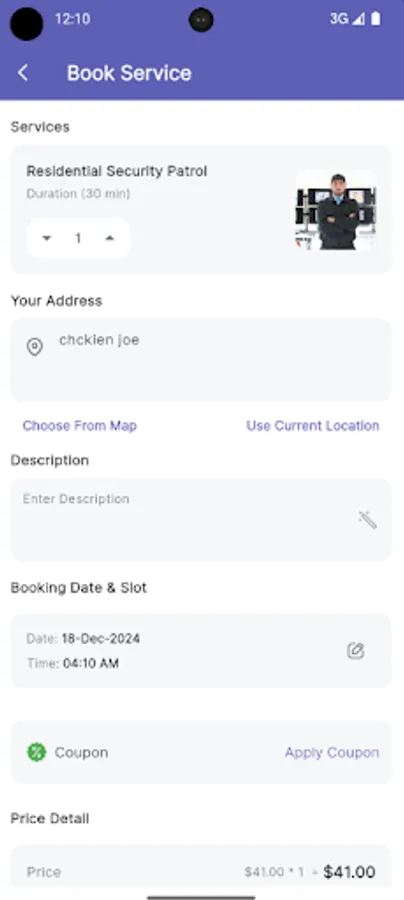Tap the $41.00 price total
The image size is (404, 900).
[x=349, y=872]
